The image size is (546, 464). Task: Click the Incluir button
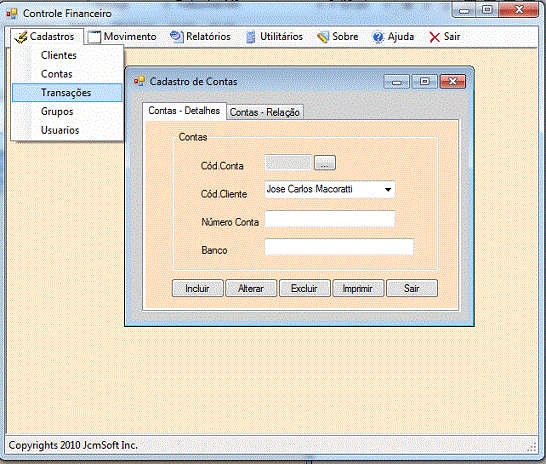tap(197, 288)
